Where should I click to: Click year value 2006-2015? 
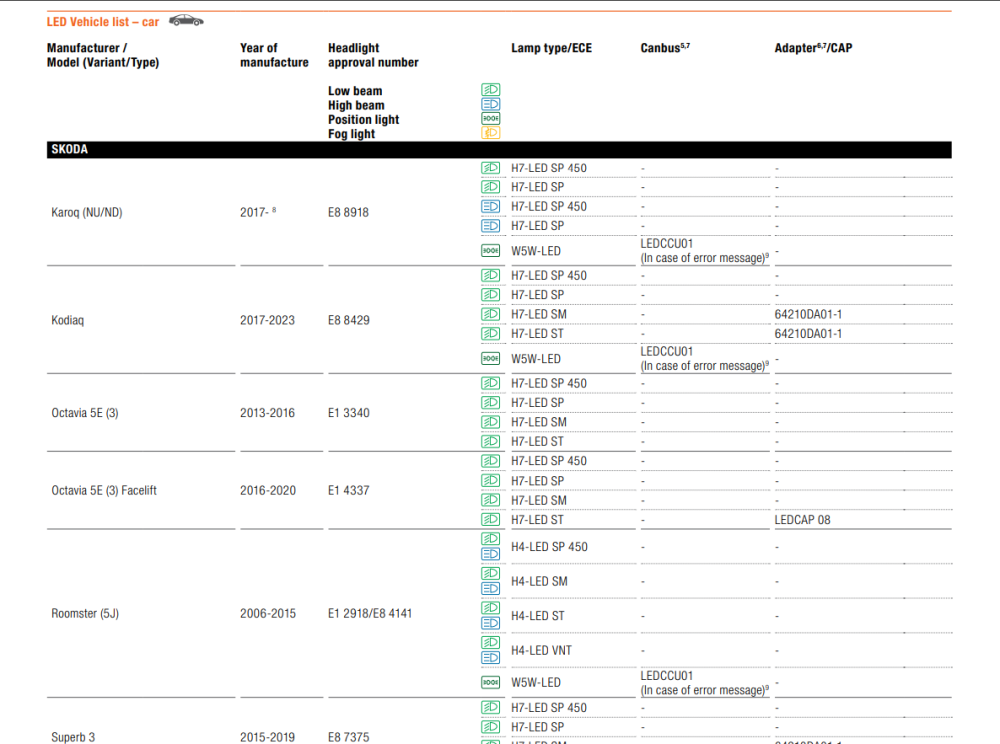click(x=268, y=613)
